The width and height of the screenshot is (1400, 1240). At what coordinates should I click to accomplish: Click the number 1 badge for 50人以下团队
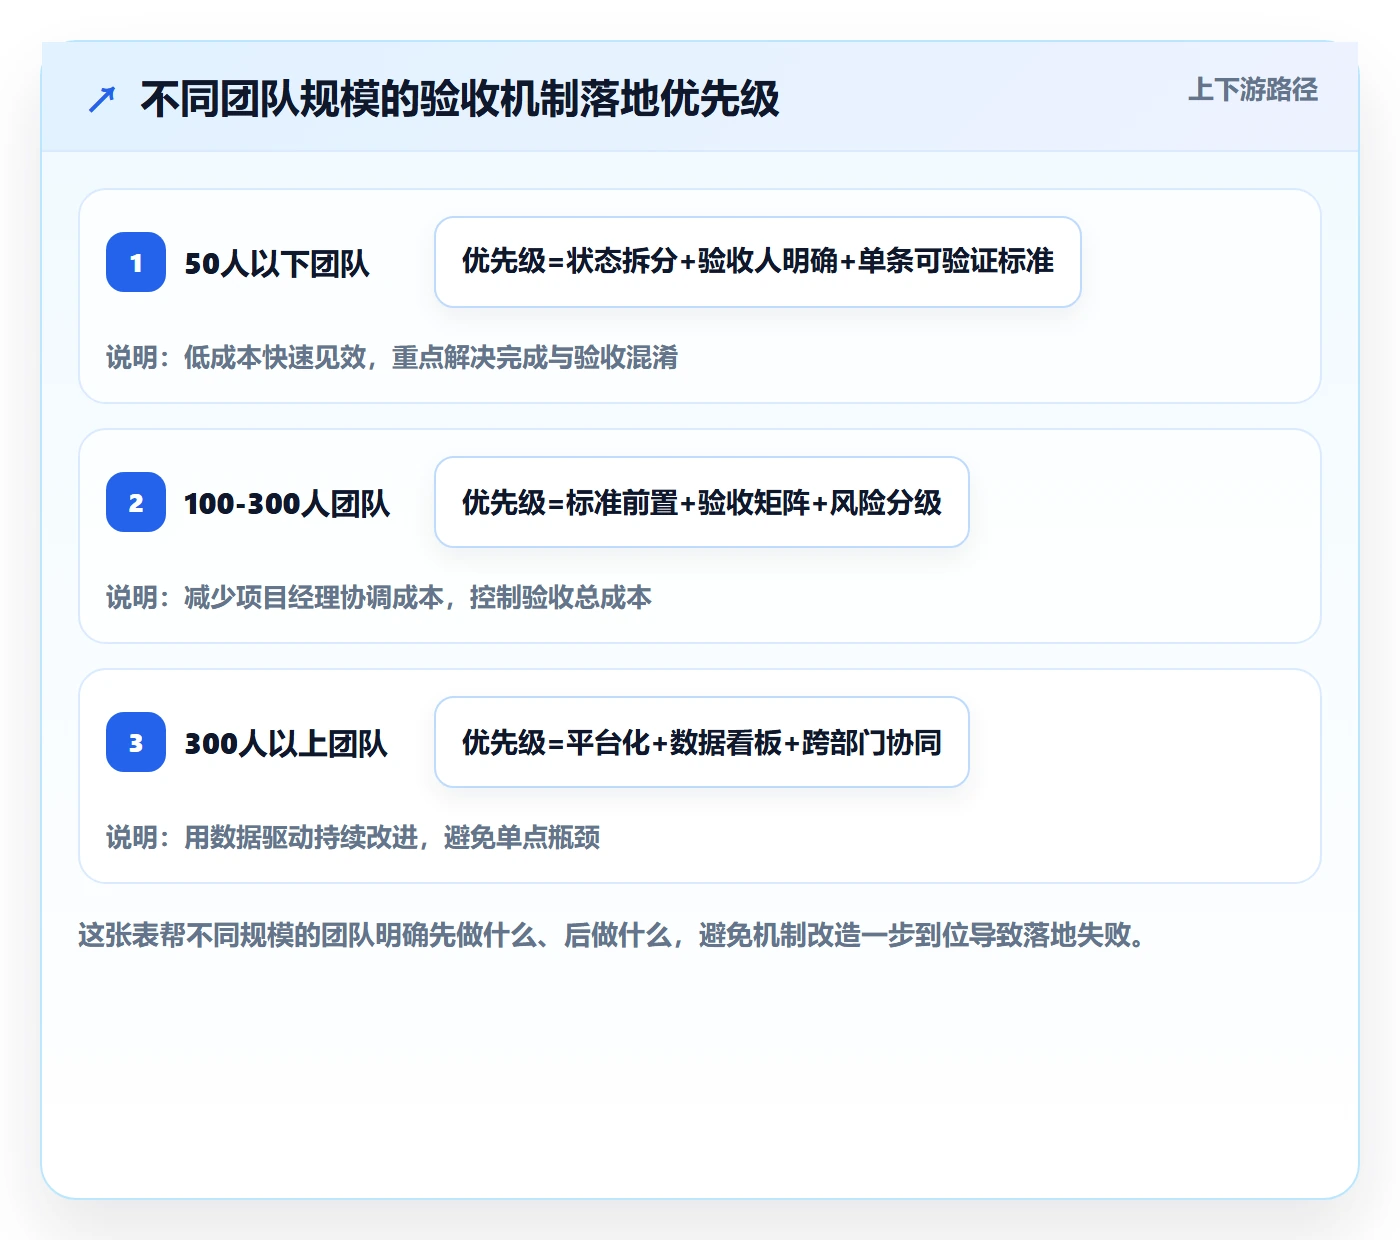pyautogui.click(x=136, y=262)
